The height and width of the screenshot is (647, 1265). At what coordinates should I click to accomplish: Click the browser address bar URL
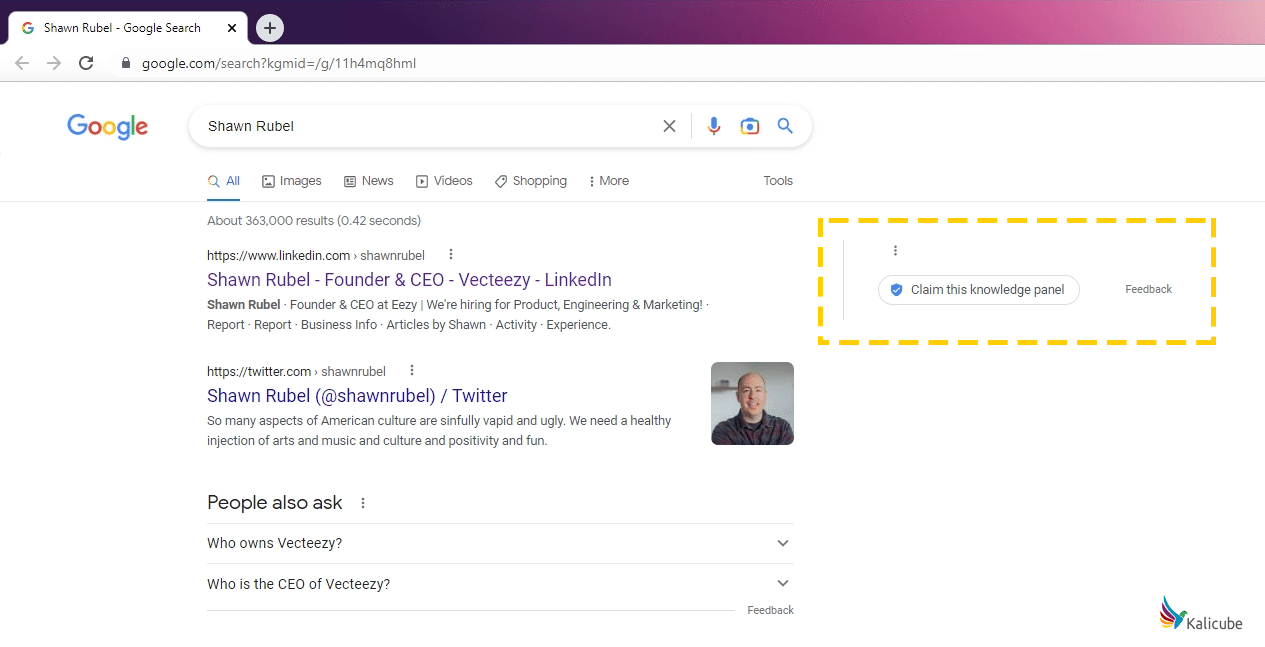[x=279, y=63]
